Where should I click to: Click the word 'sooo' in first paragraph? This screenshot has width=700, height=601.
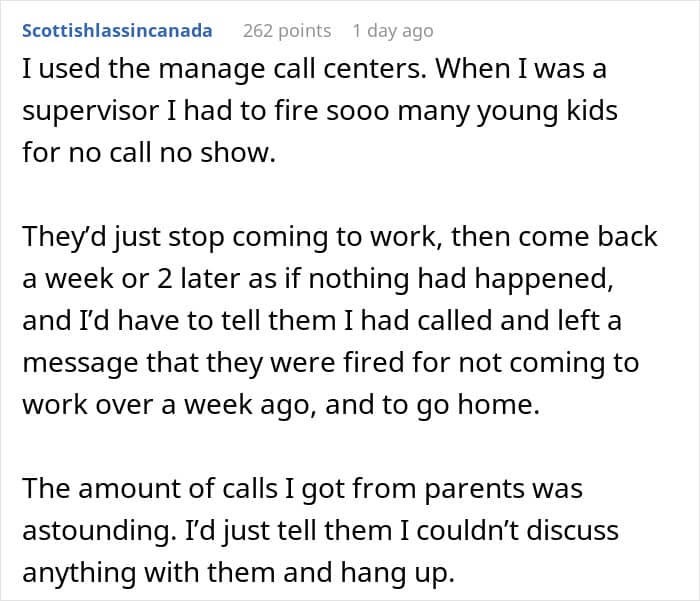(358, 111)
